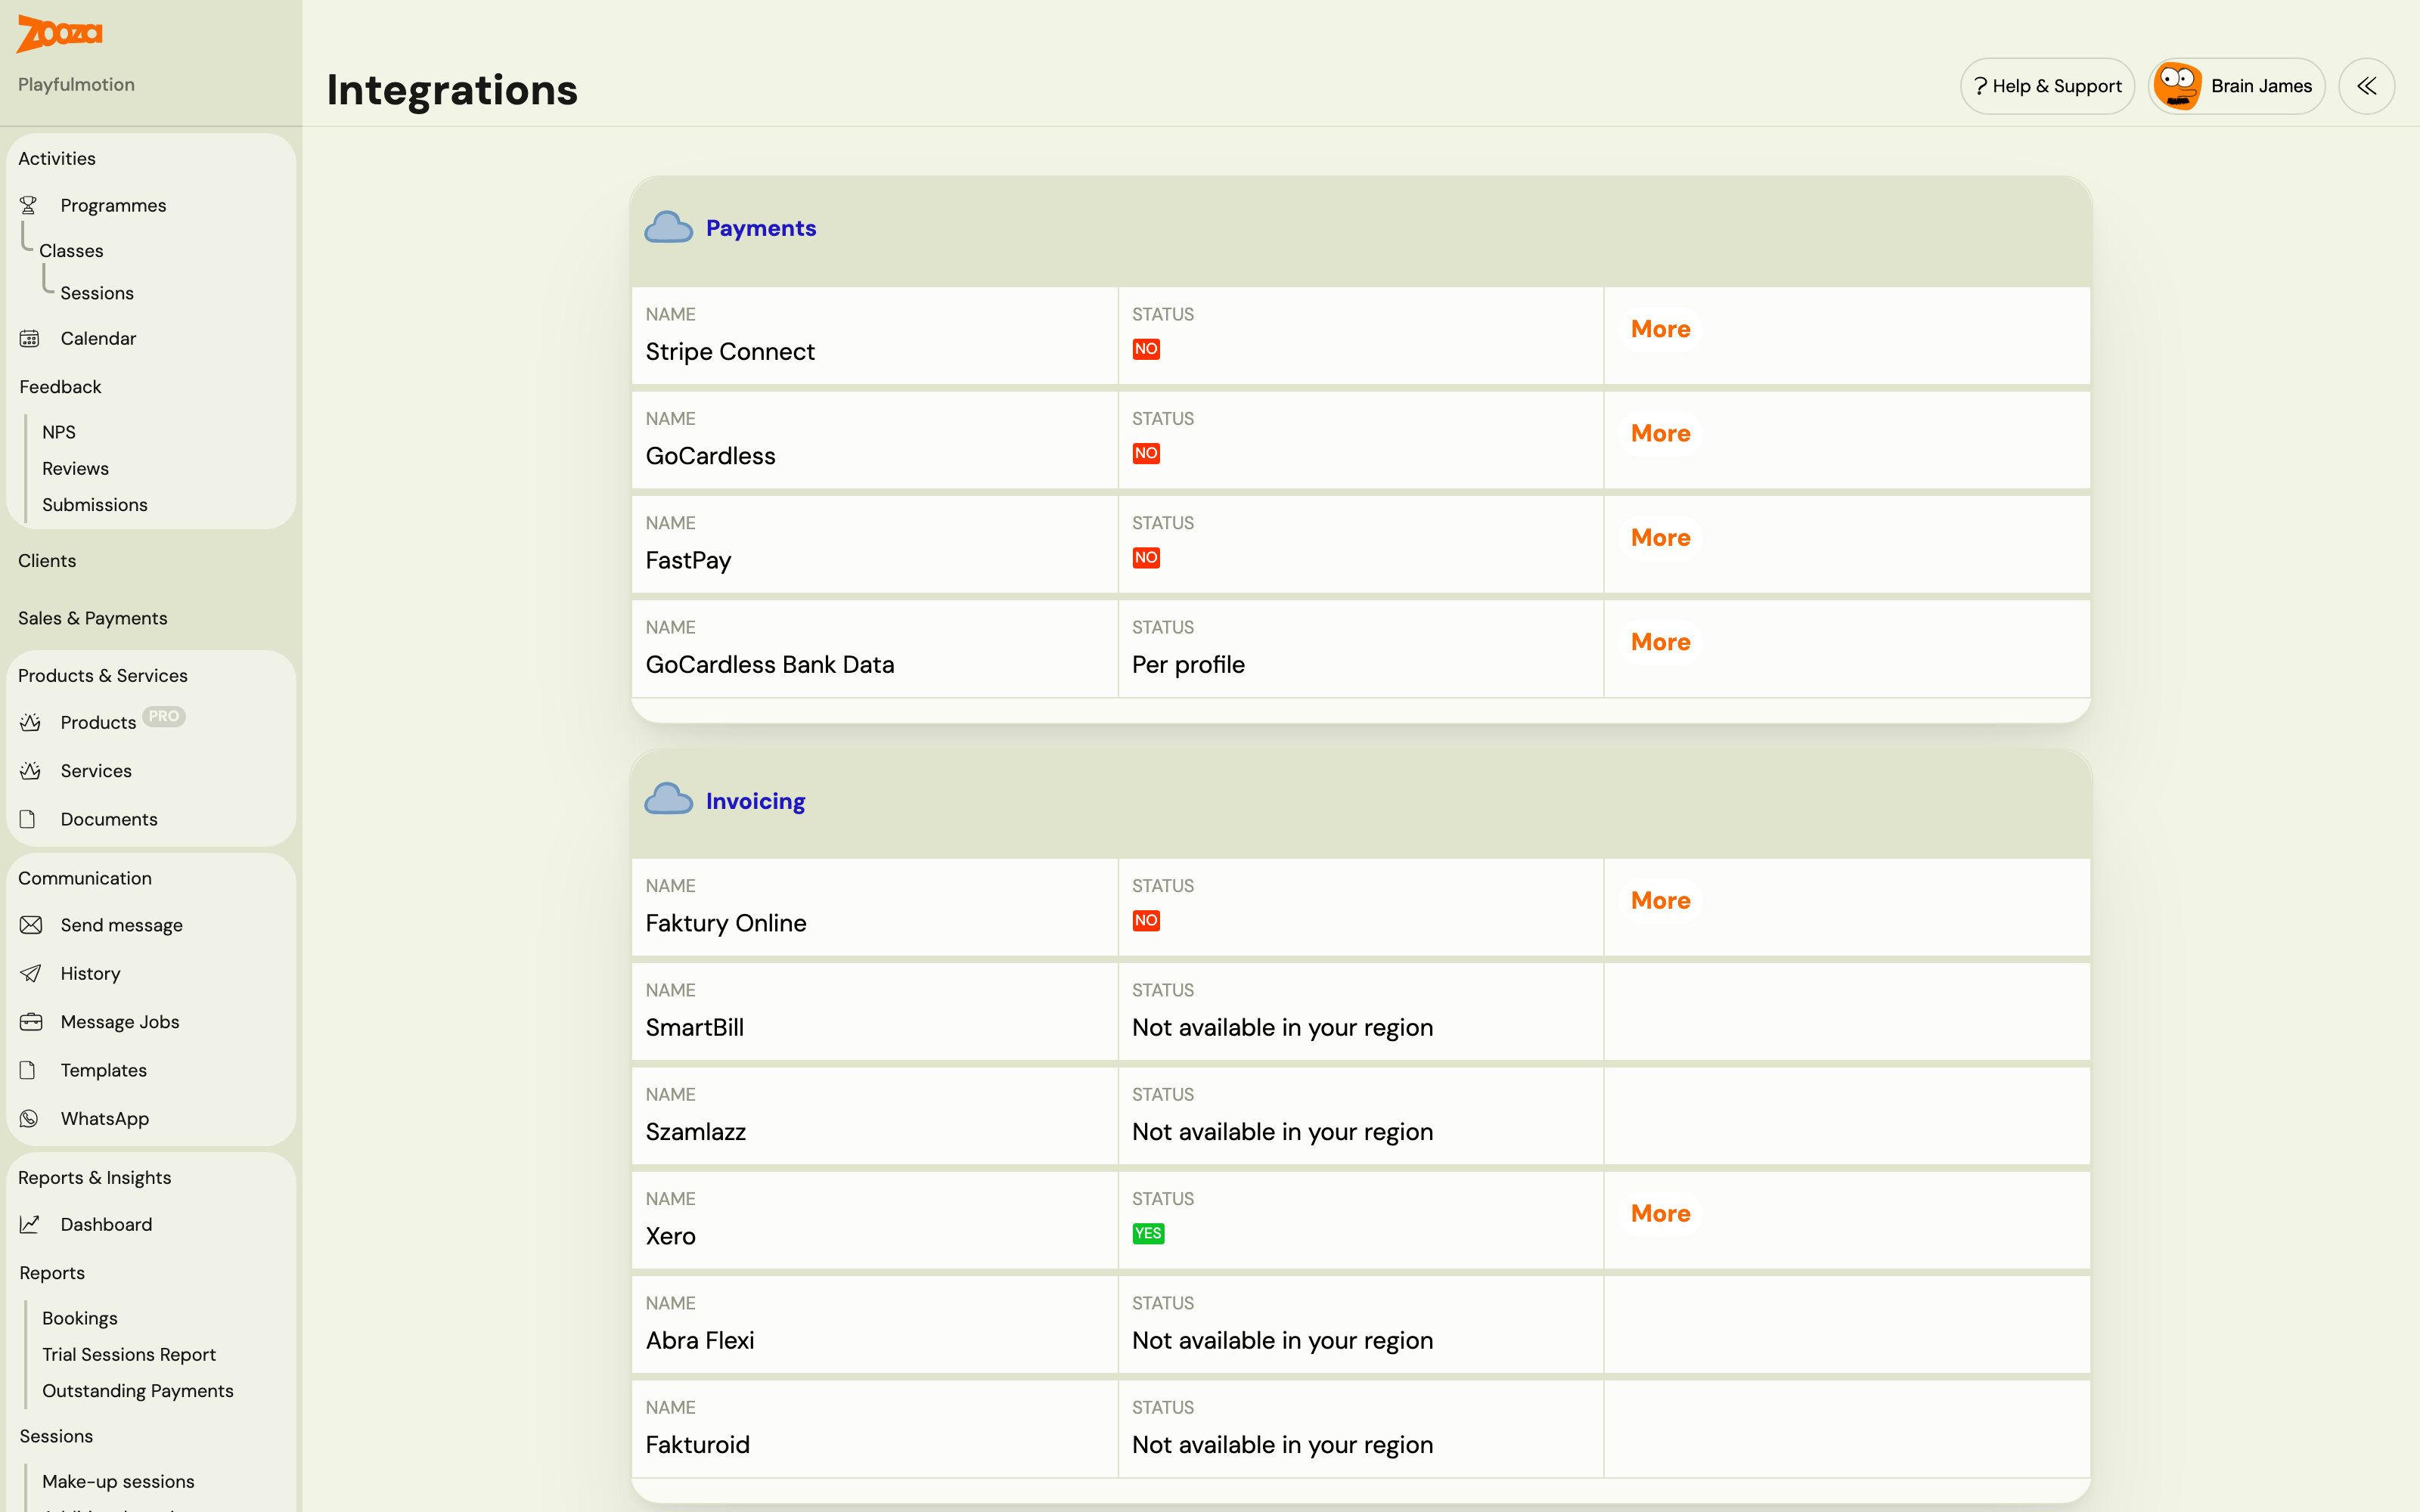
Task: Click the Send message envelope icon
Action: (x=31, y=925)
